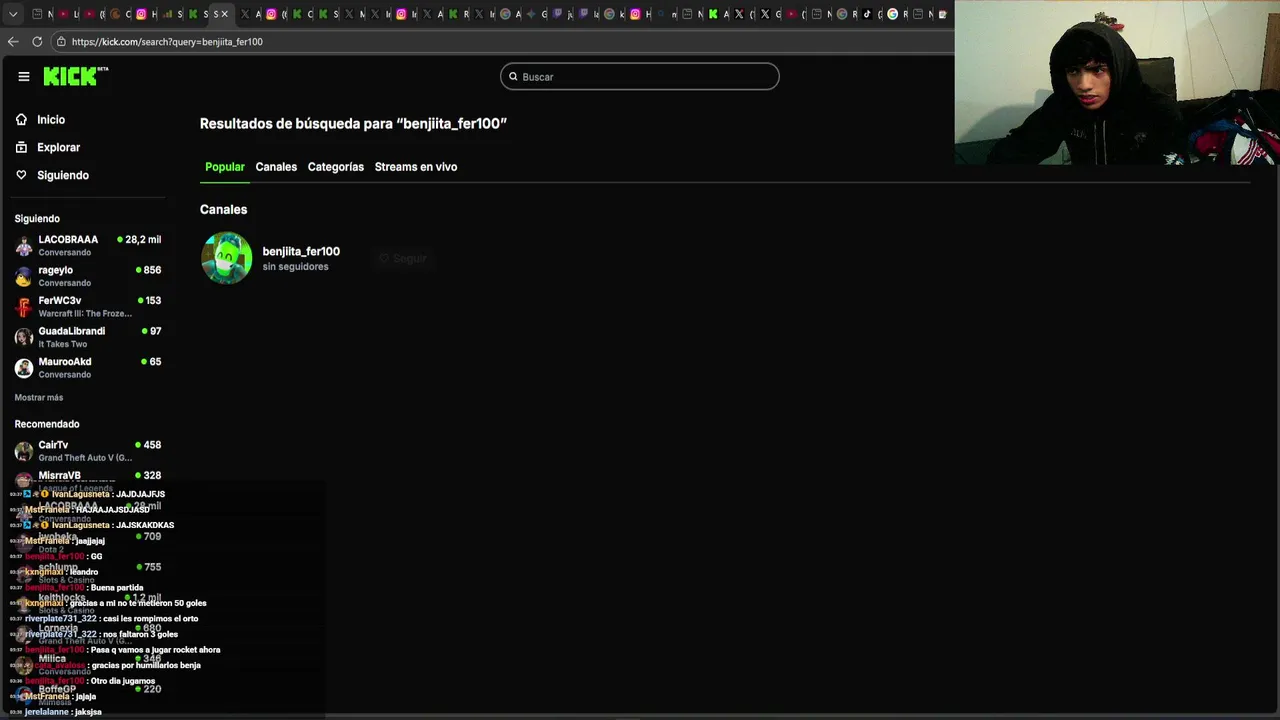
Task: Open GuadaLibrandi channel name
Action: 72,331
